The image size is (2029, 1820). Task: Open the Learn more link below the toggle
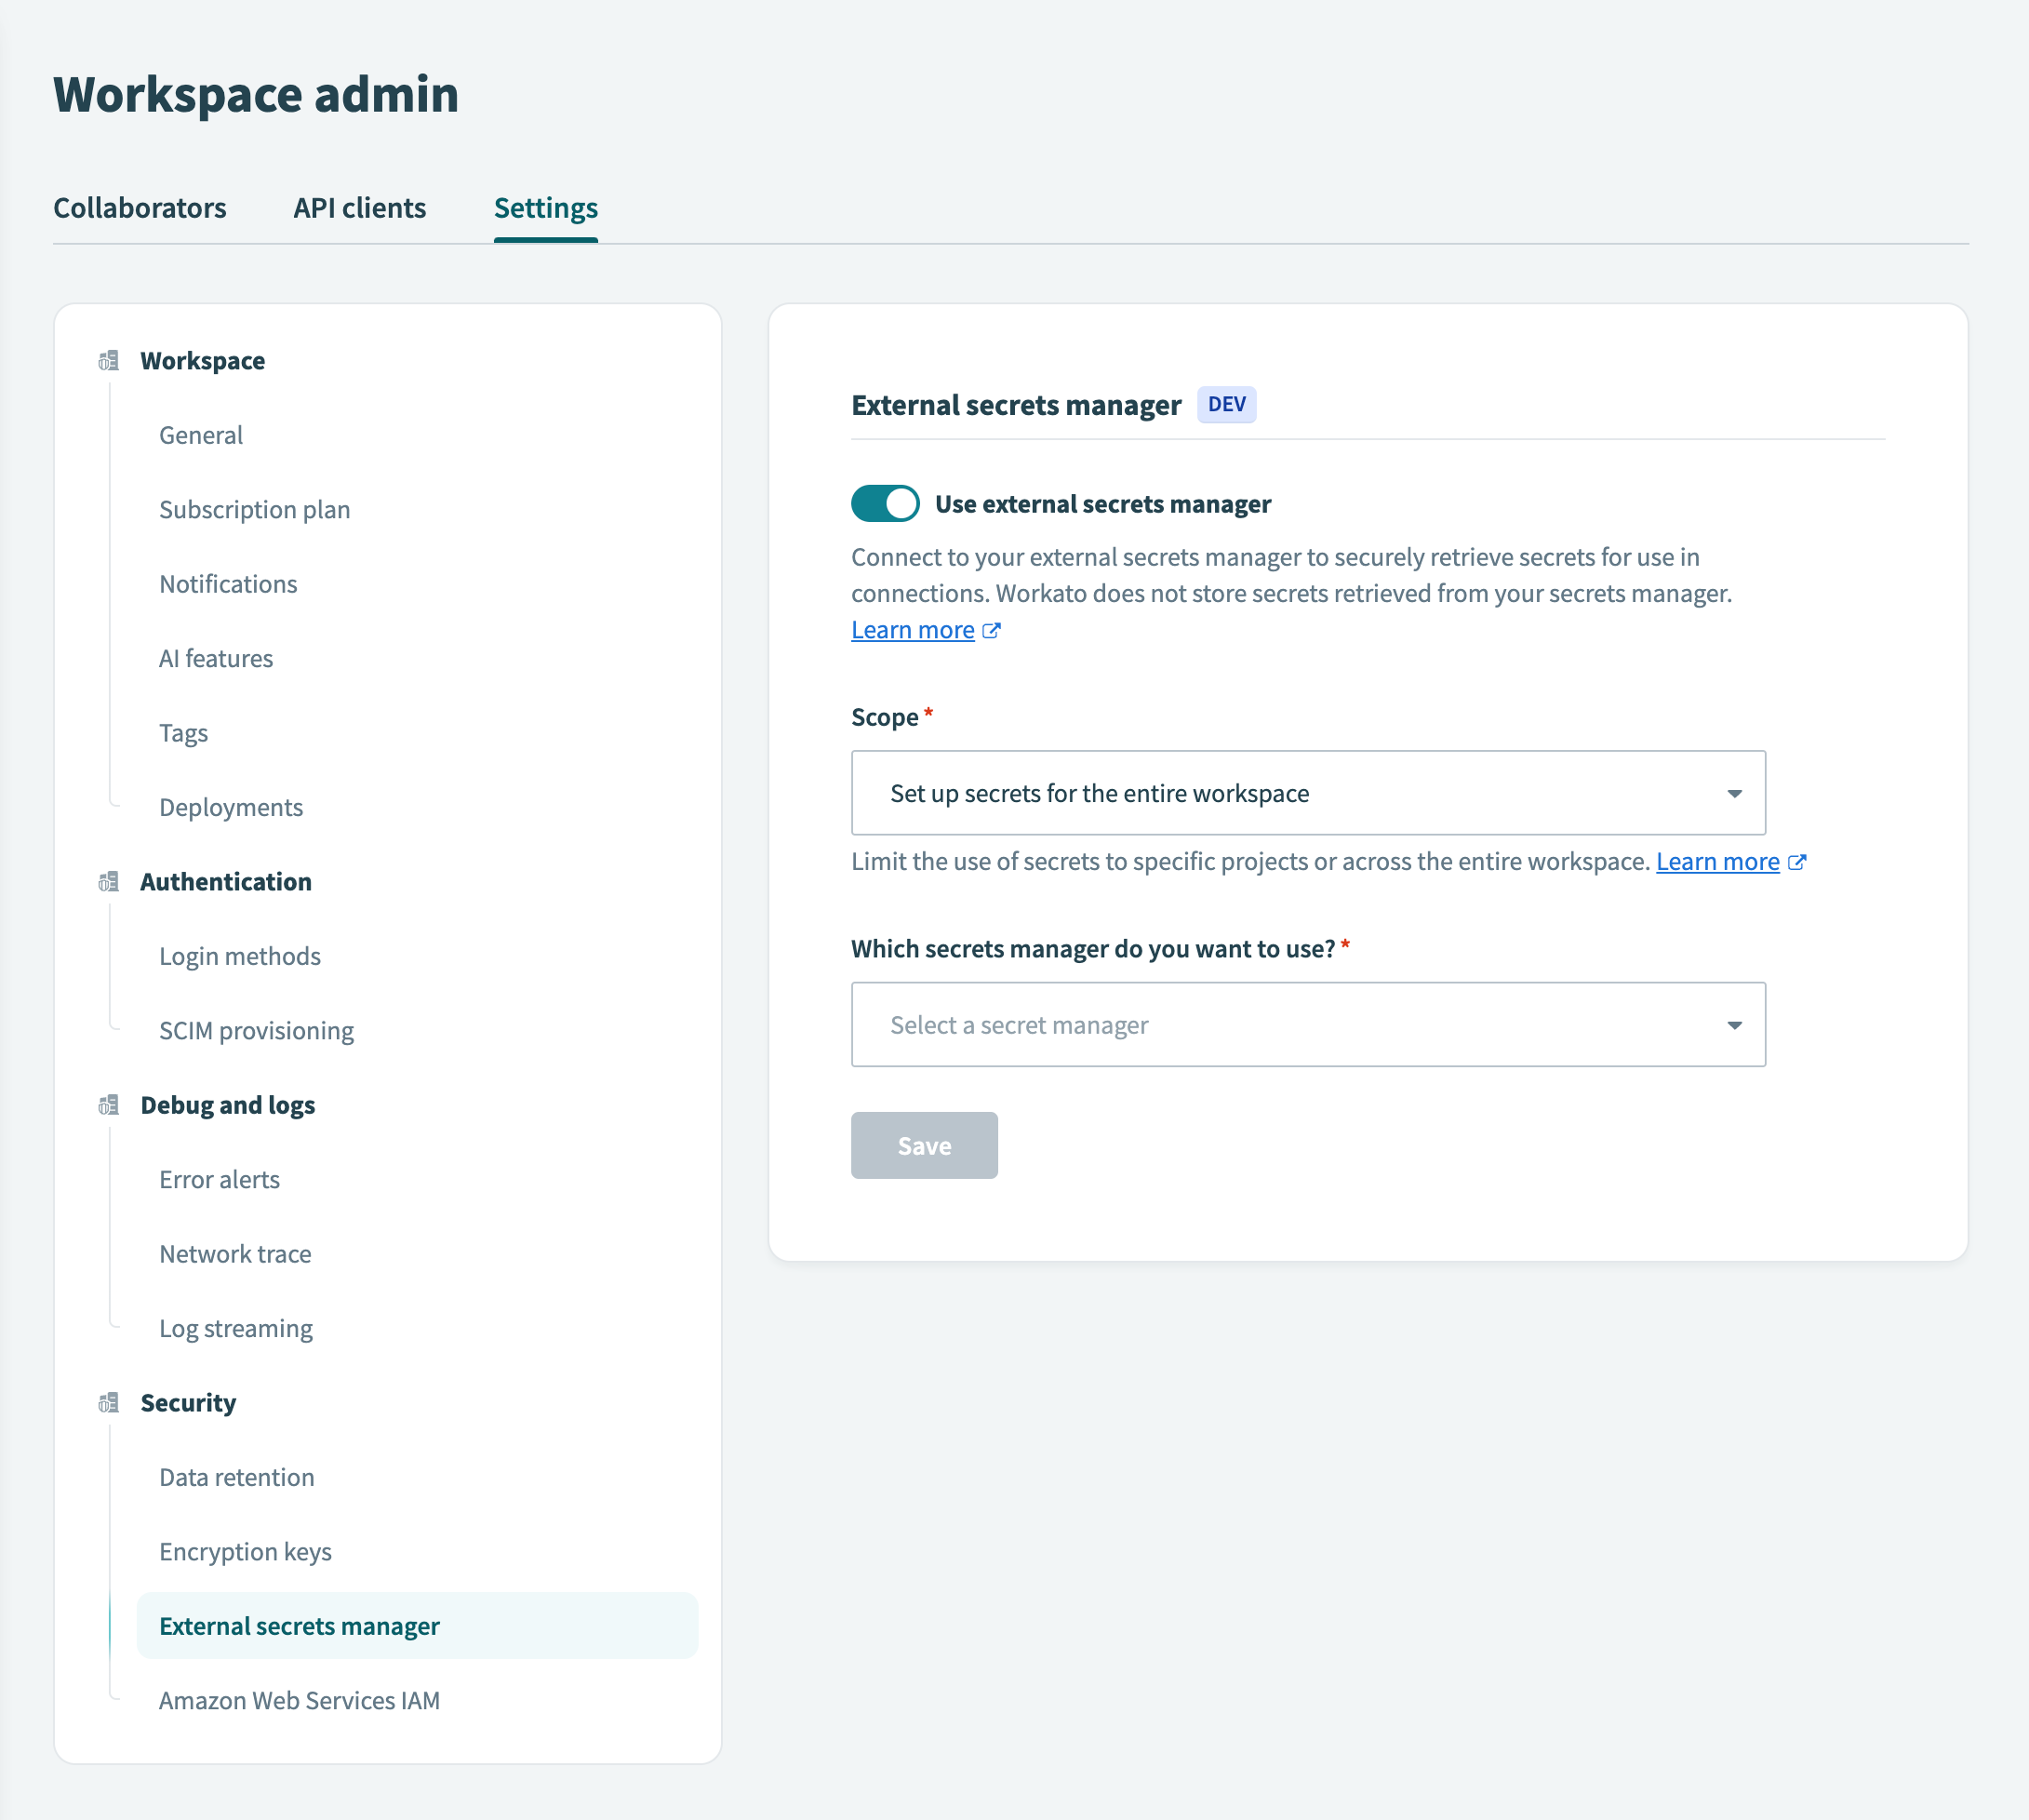click(x=912, y=629)
